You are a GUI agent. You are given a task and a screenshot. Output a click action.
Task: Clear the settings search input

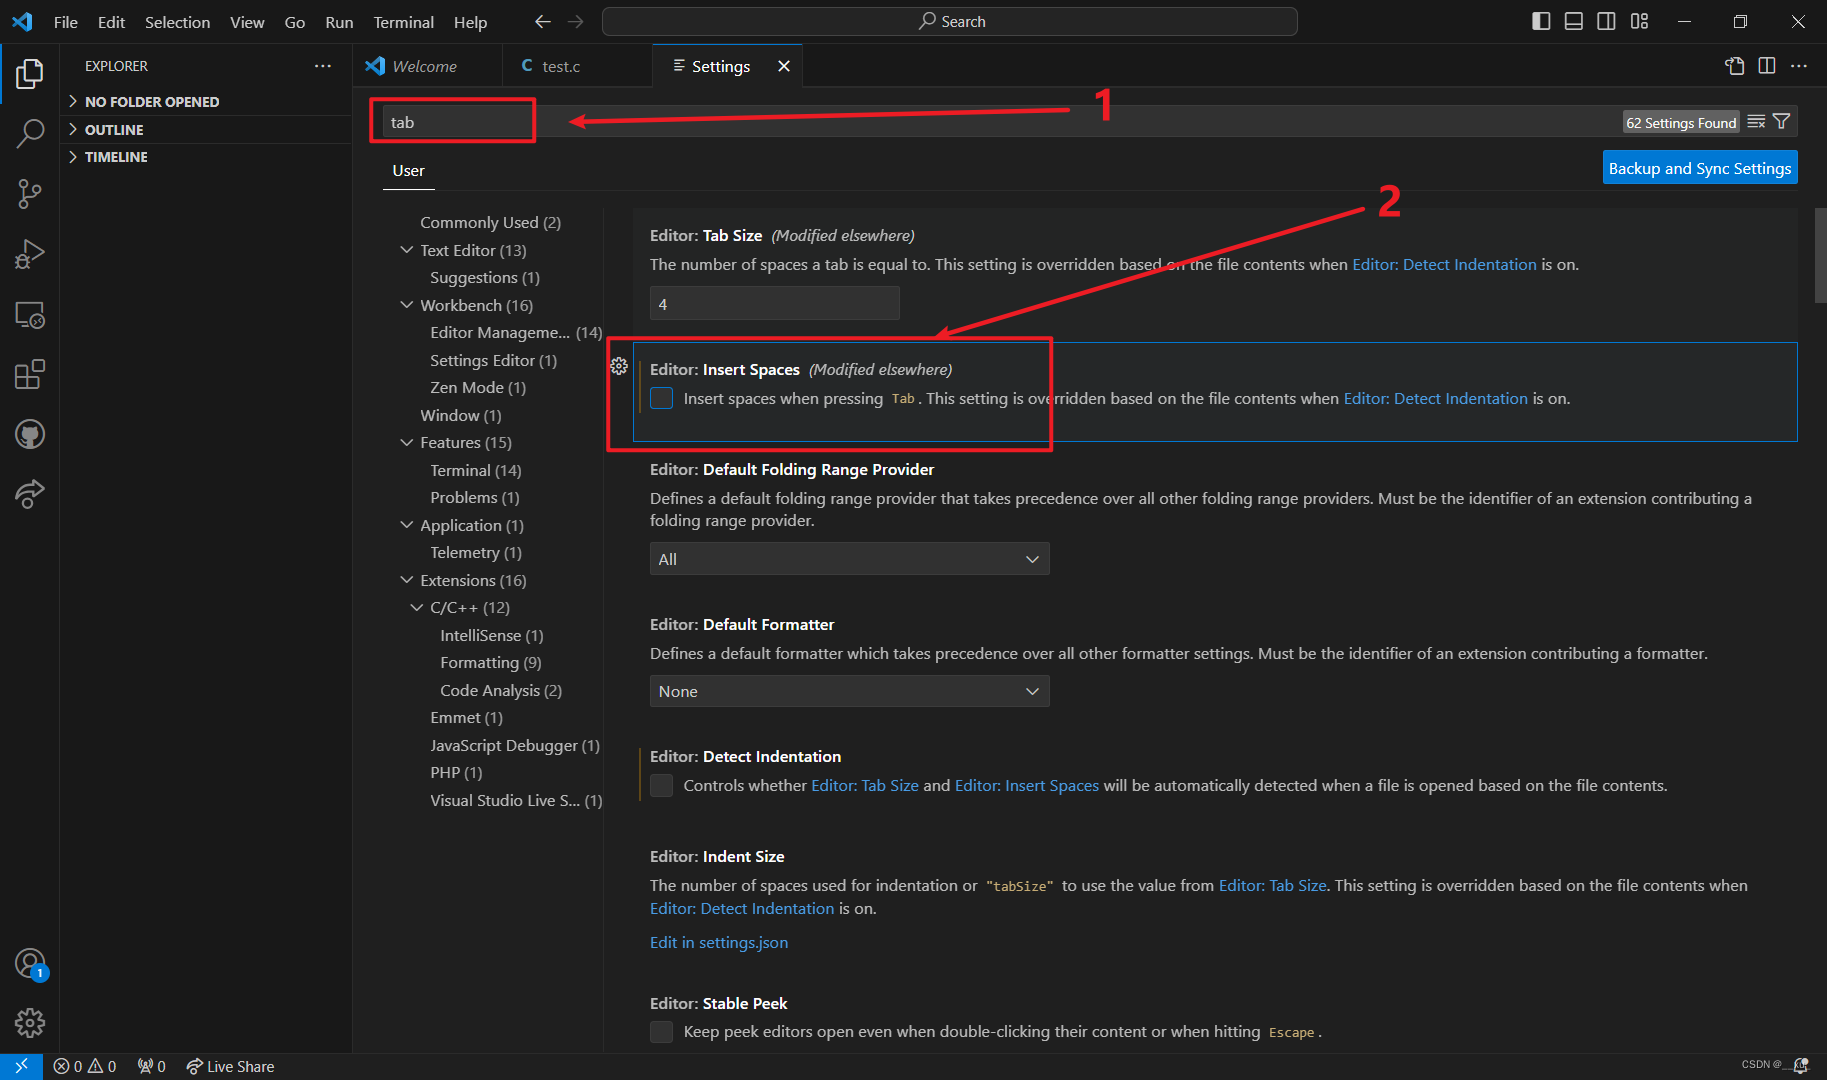1756,122
